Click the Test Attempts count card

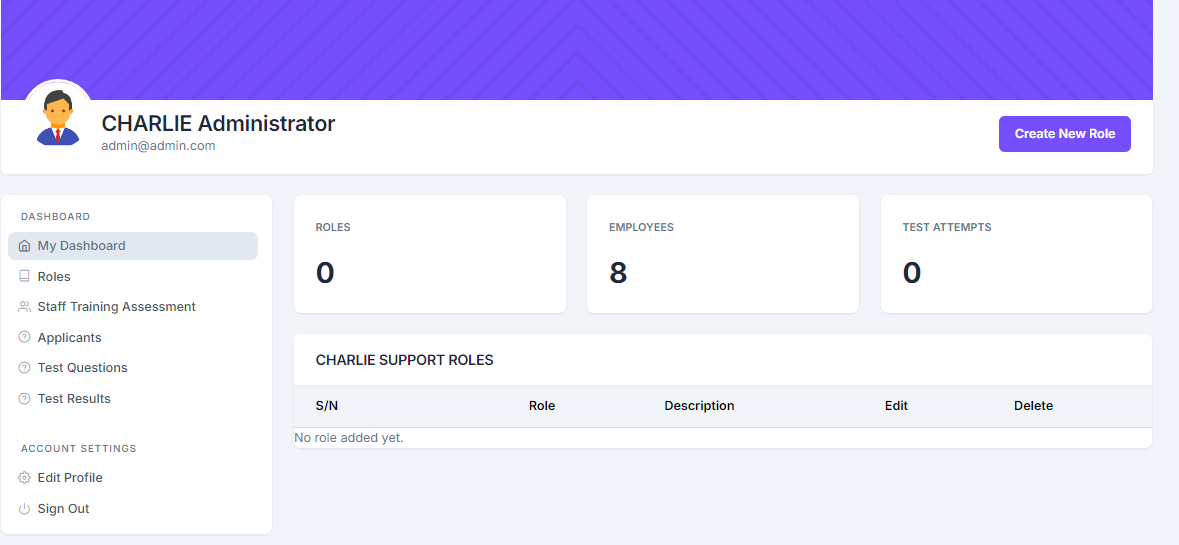[x=1016, y=254]
